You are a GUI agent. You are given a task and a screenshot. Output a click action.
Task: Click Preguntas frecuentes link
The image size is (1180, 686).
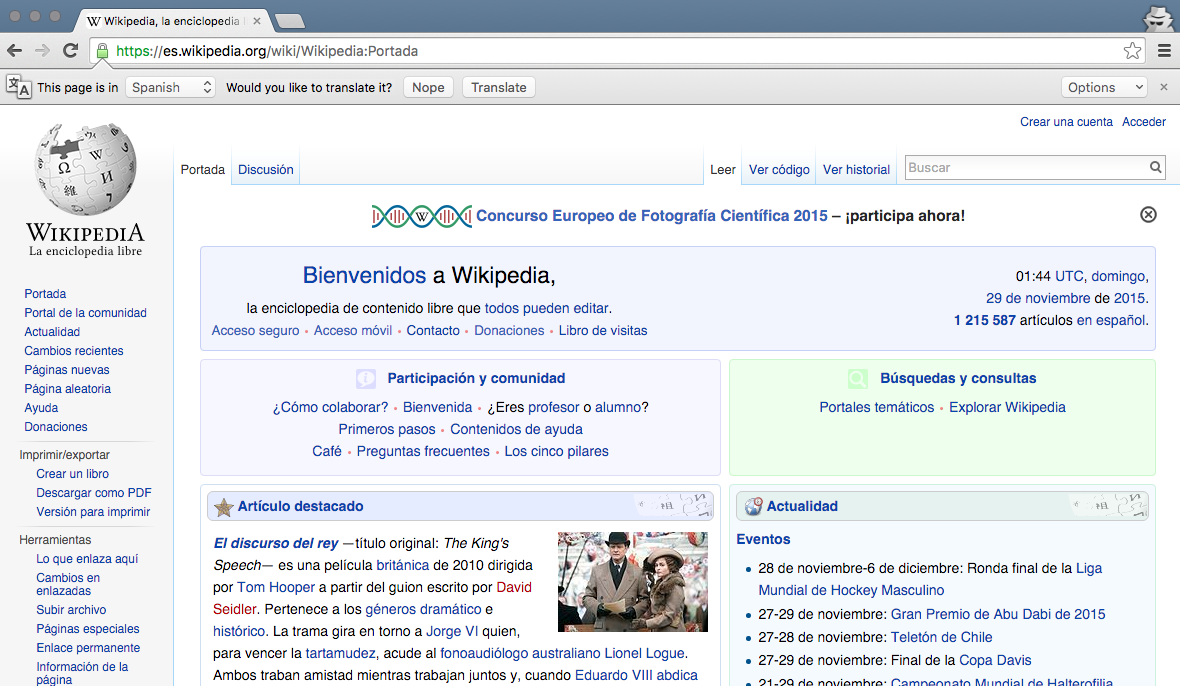(423, 451)
